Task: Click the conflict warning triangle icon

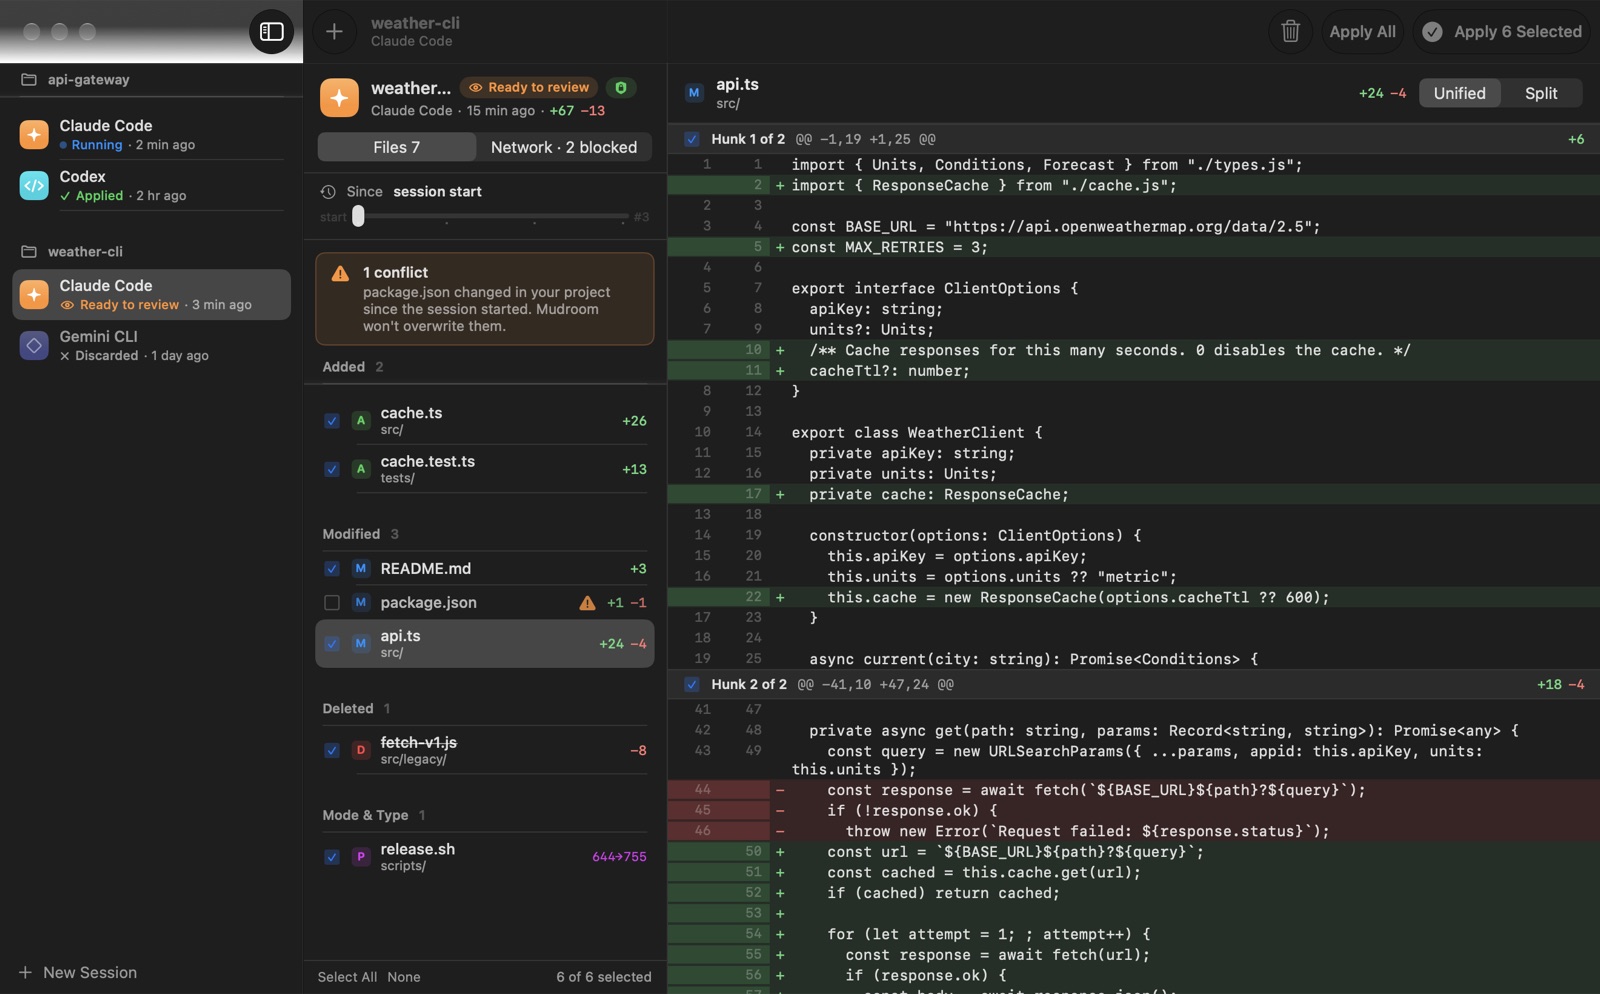Action: click(340, 273)
